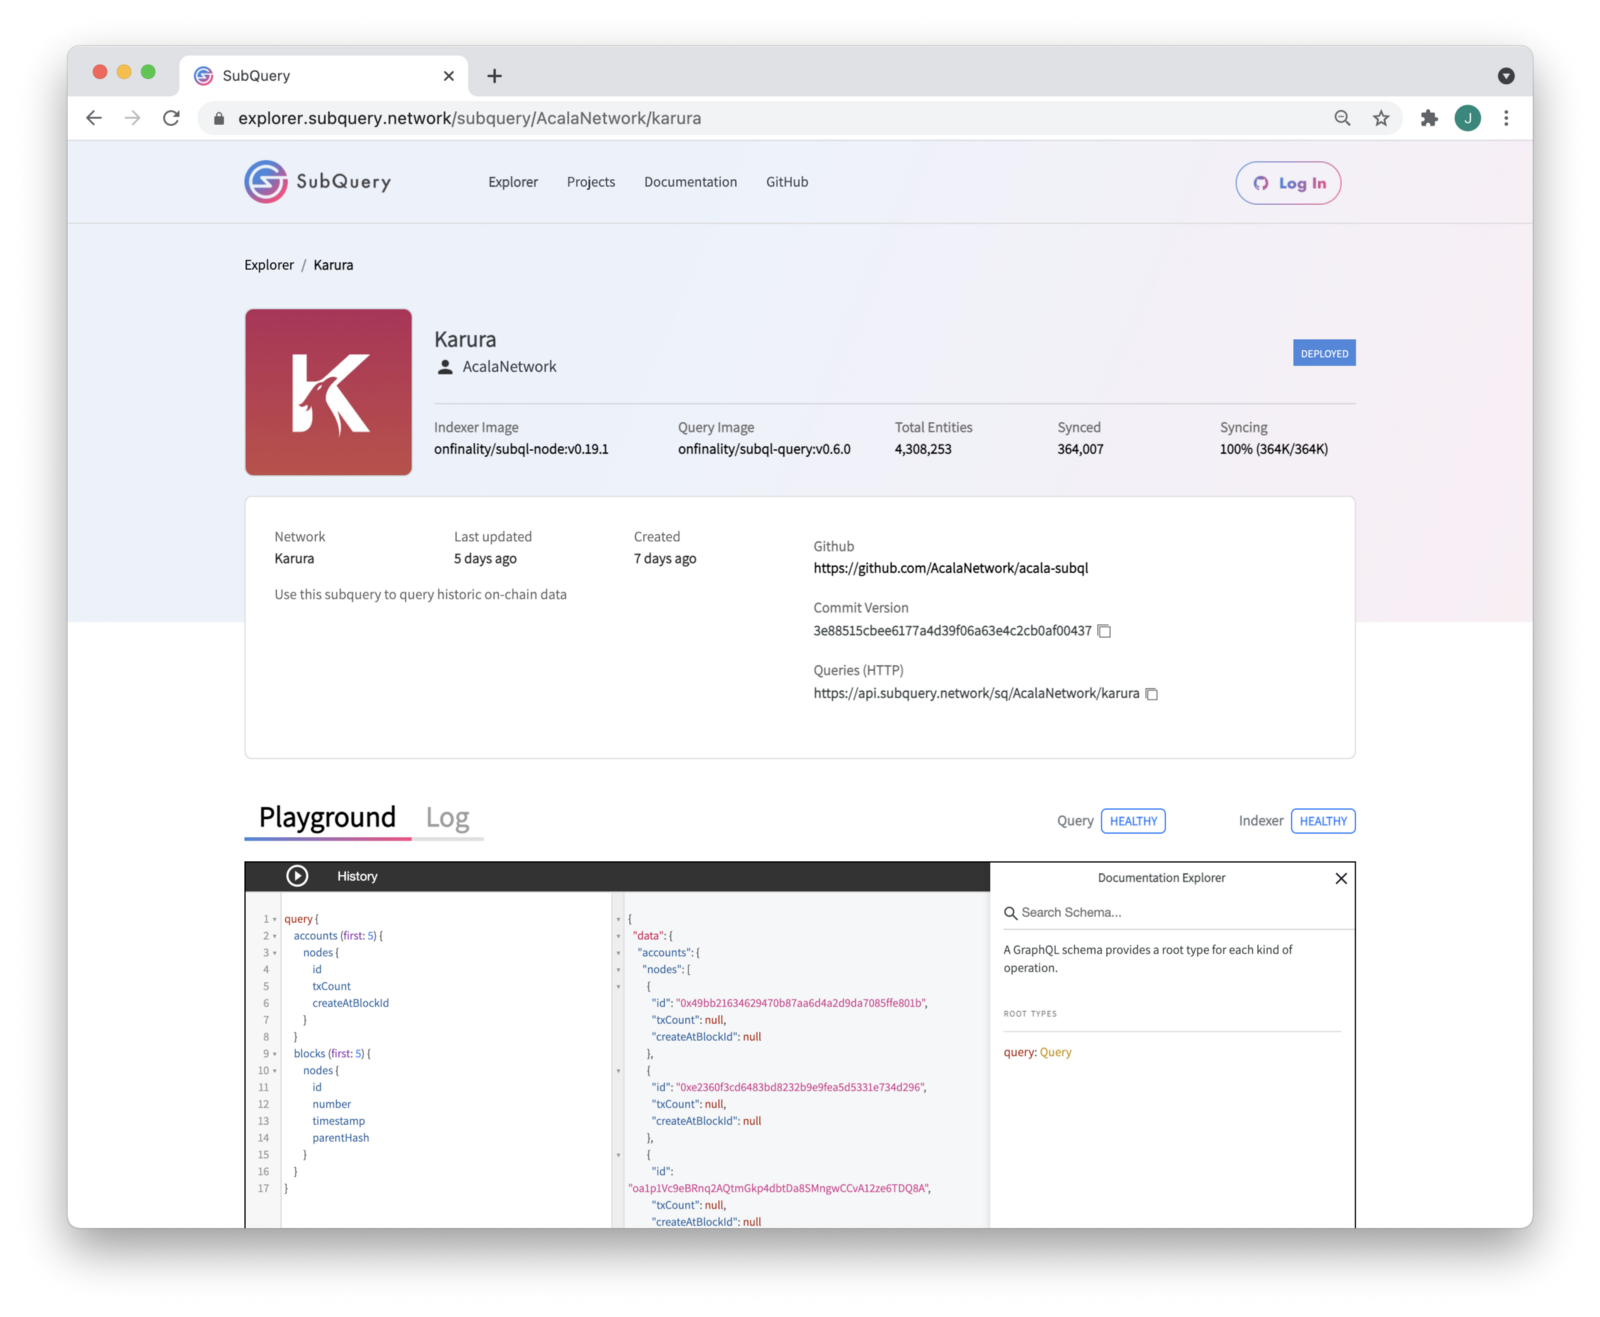Go back to the previous page
1600x1317 pixels.
[94, 118]
